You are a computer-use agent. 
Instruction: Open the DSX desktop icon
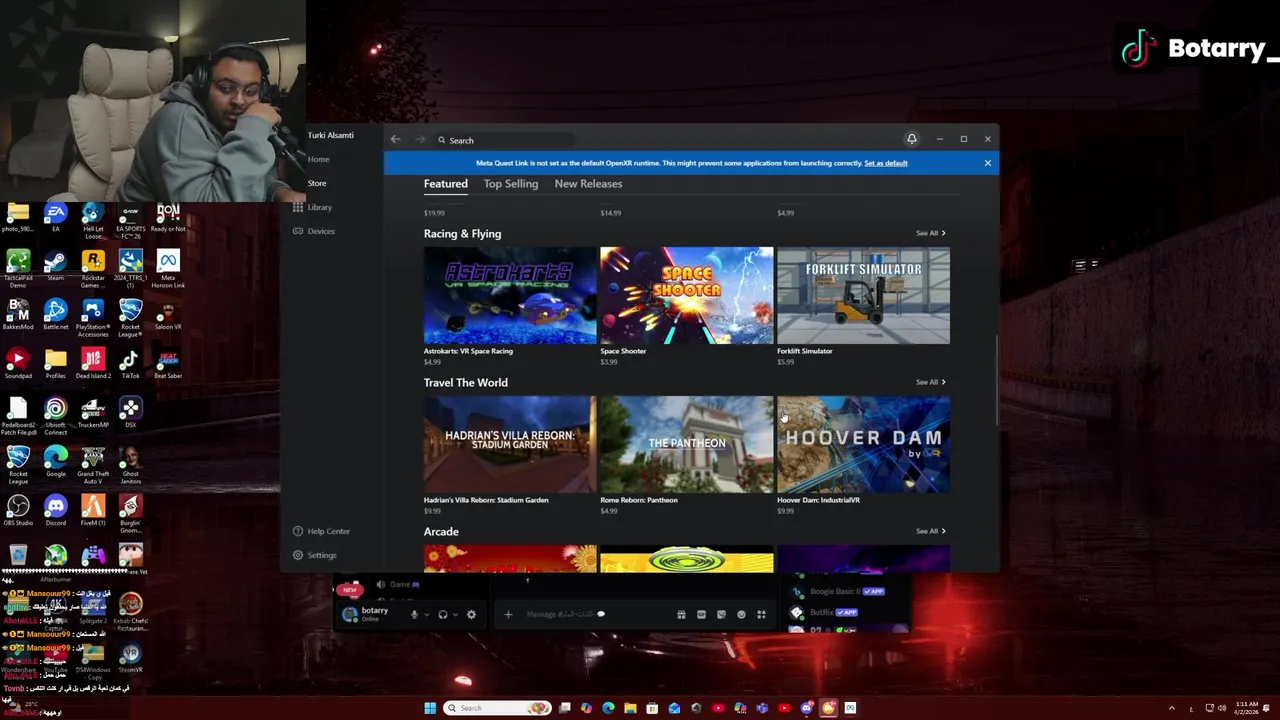coord(130,412)
